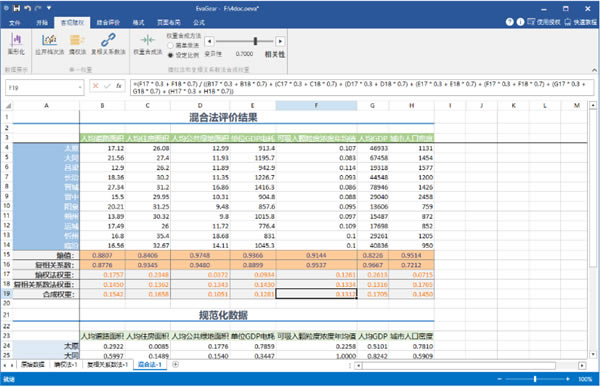The width and height of the screenshot is (600, 387).
Task: Click the 混合法评价结果 title cell
Action: click(x=223, y=117)
